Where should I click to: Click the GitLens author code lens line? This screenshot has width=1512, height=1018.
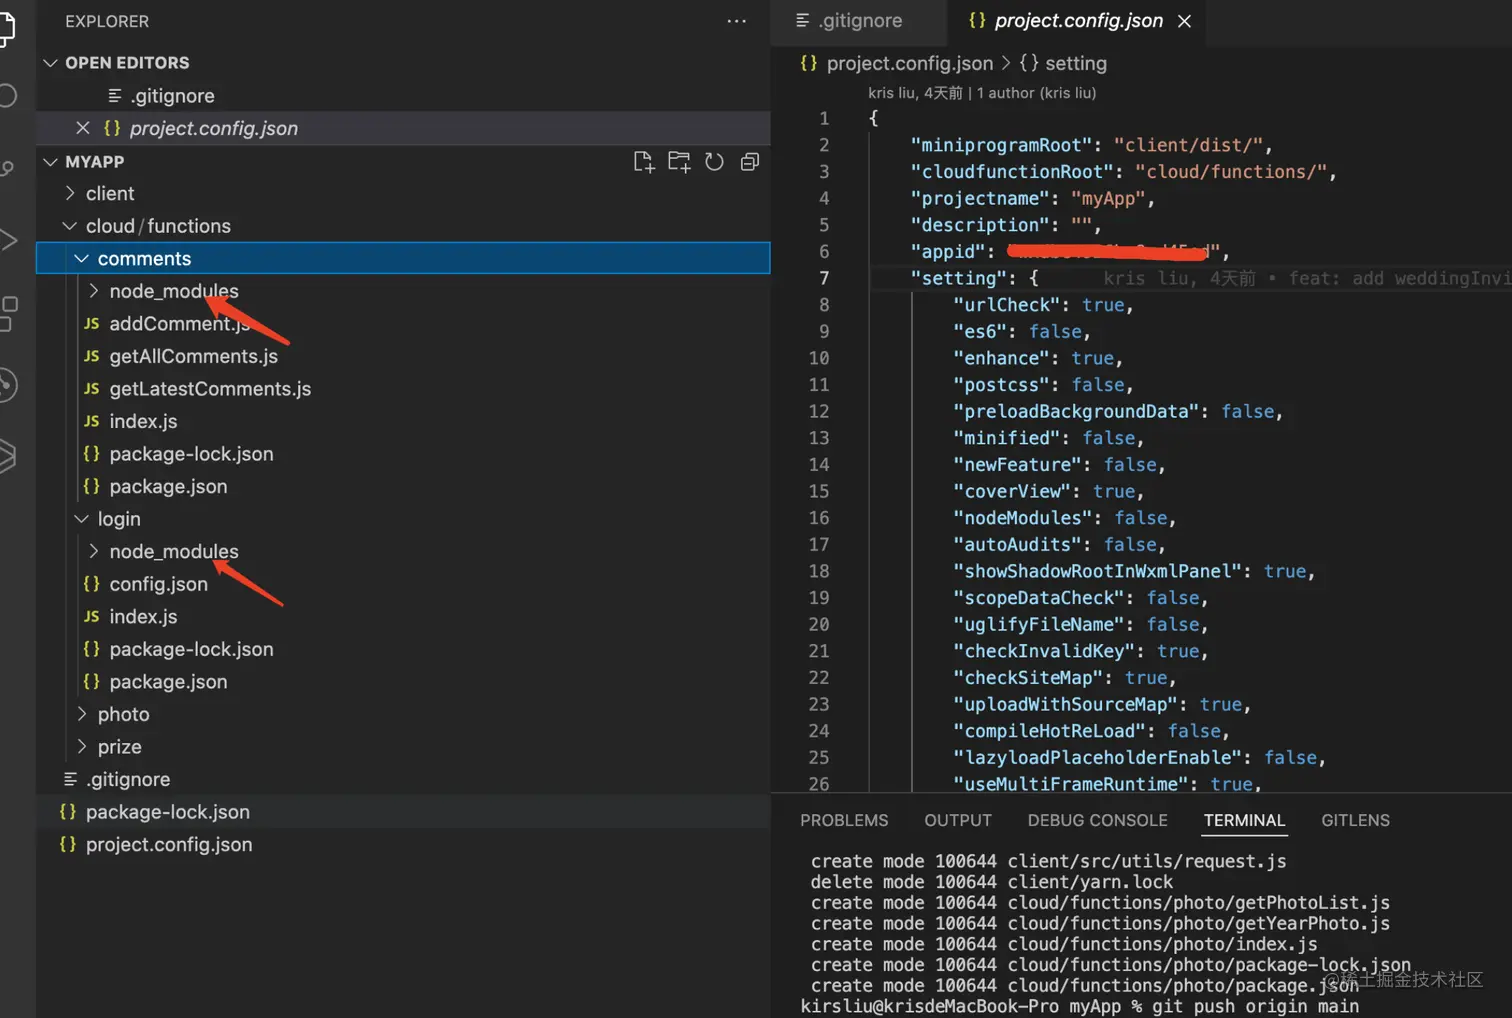(982, 93)
